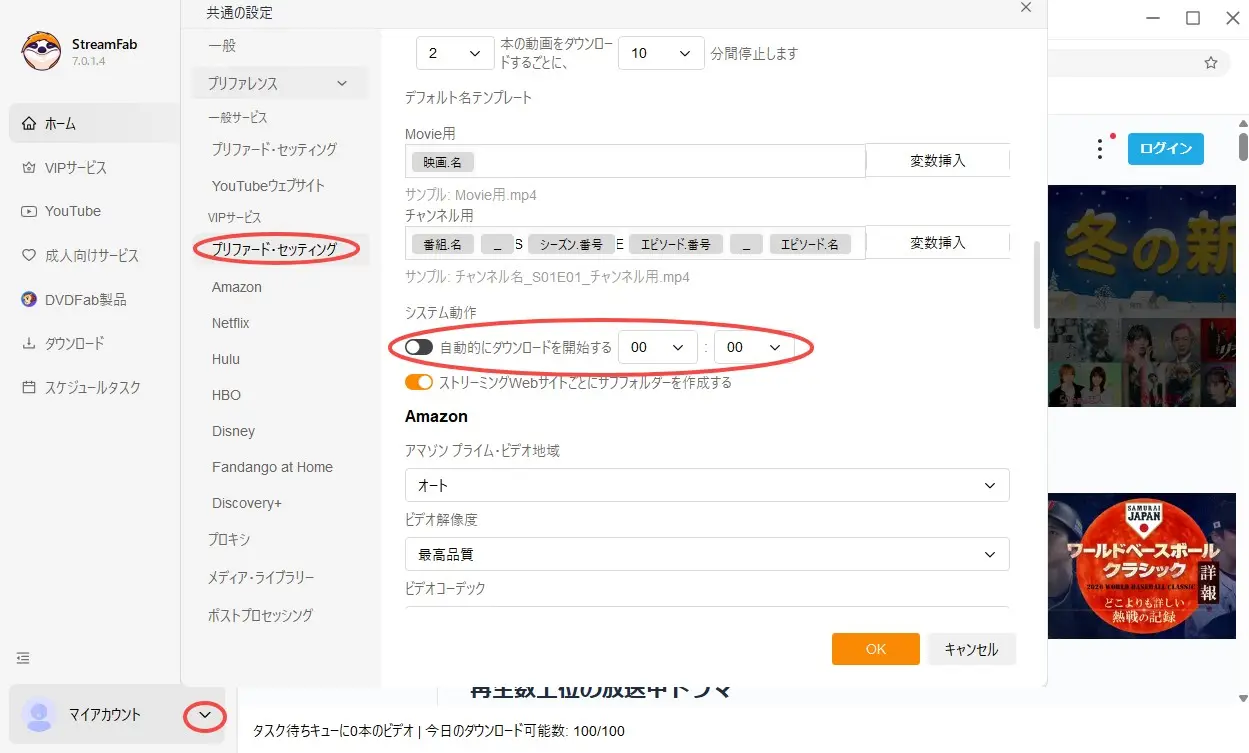Screen dimensions: 1249x753
Task: Collapse the プリファレンス section chevron
Action: (x=342, y=84)
